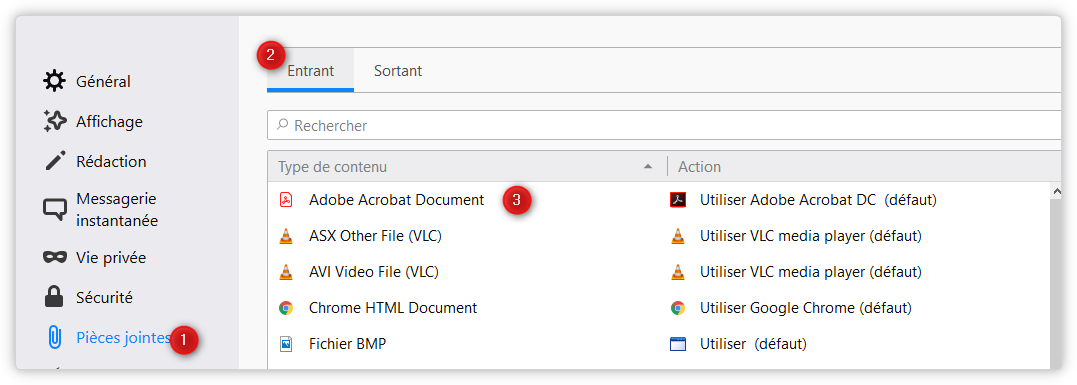Click the VLC cone icon beside AVI Video File
Screen dimensions: 1077x385
[x=286, y=272]
